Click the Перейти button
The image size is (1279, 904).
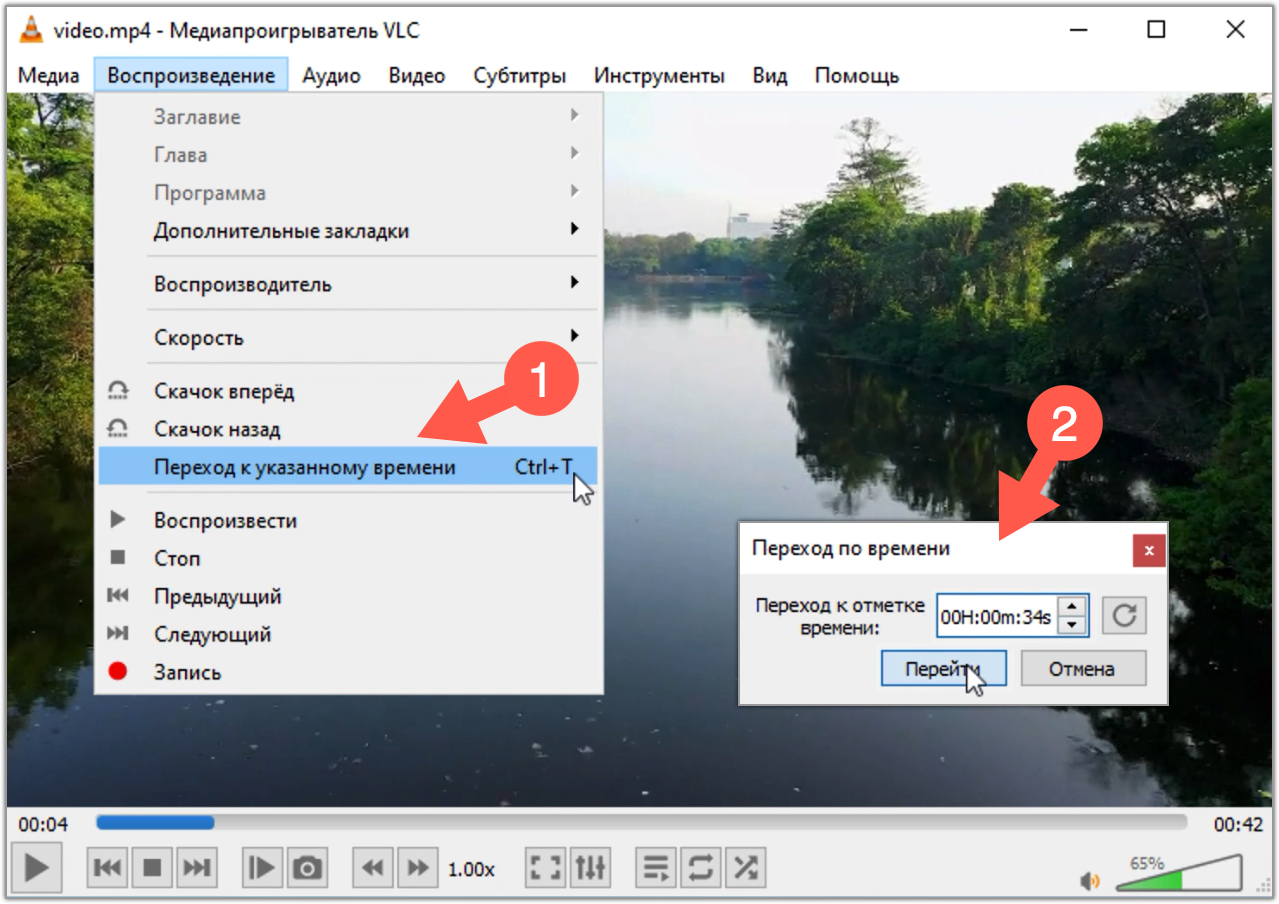(x=942, y=669)
